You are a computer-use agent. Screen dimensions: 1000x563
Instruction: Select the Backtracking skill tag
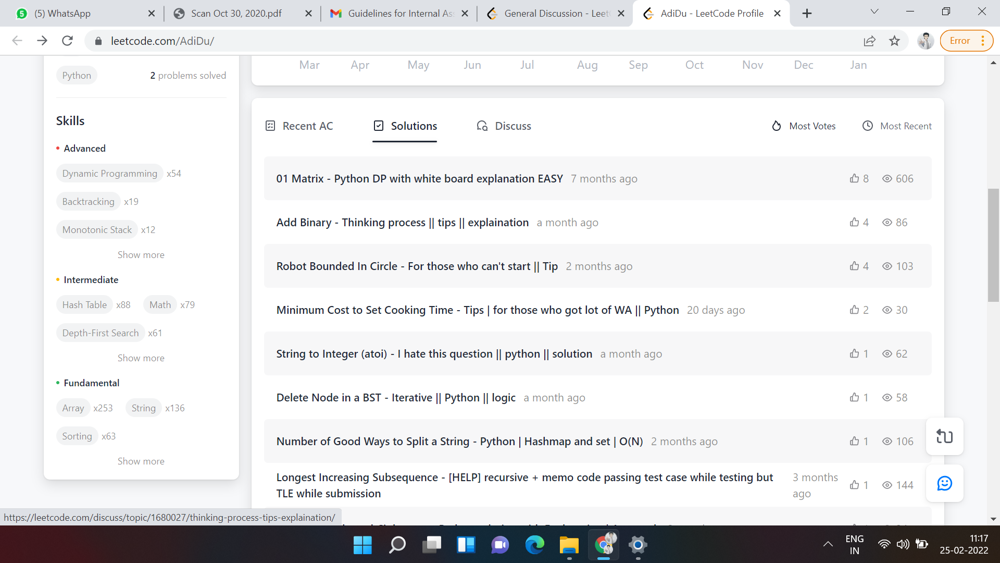pyautogui.click(x=88, y=201)
